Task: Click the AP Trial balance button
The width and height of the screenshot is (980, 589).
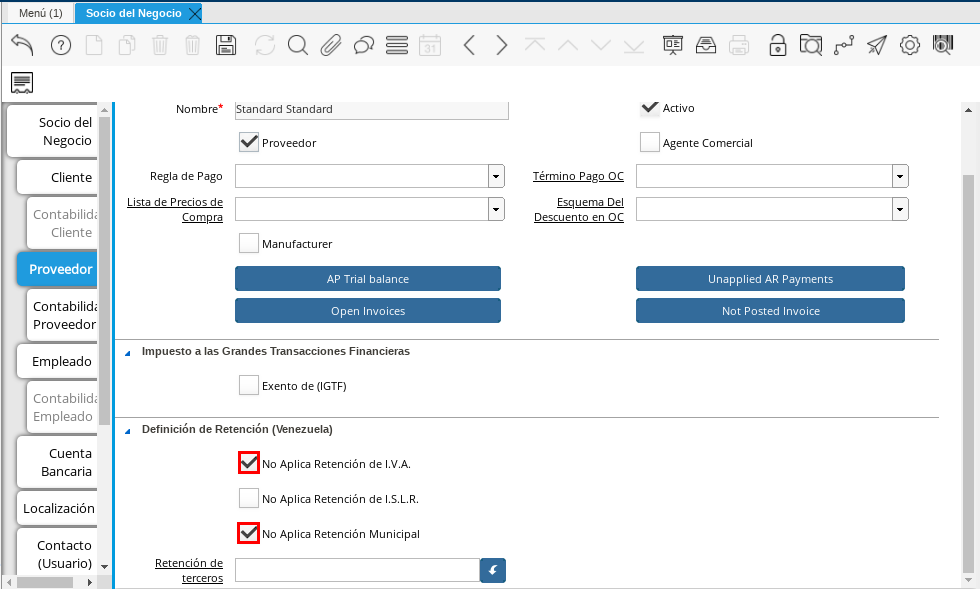Action: 368,279
